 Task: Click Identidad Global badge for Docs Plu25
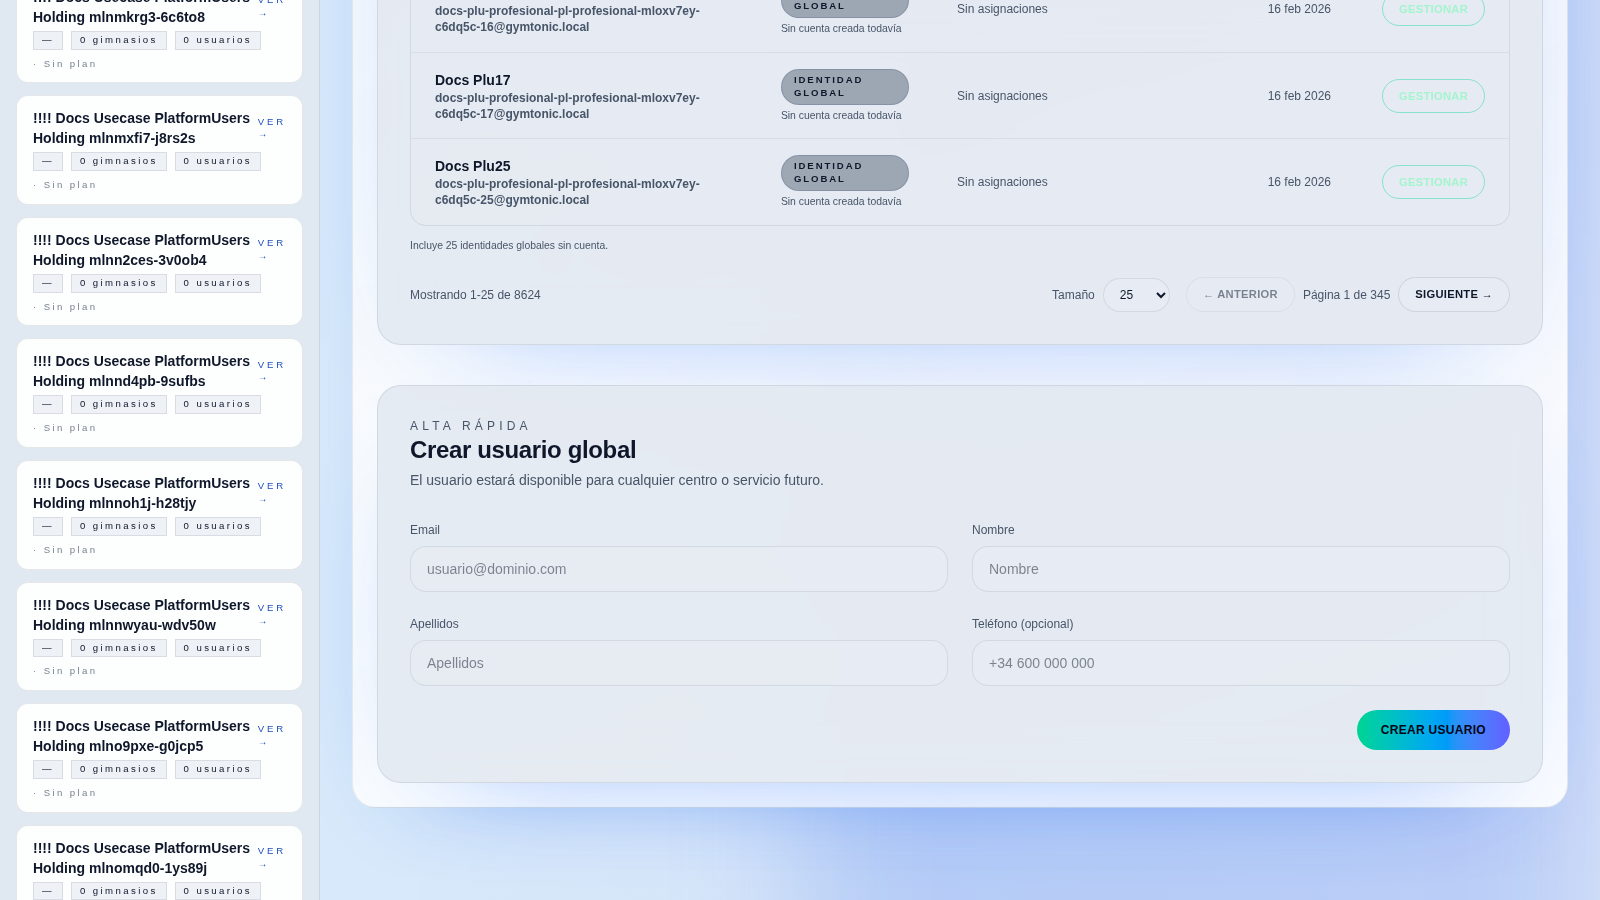[844, 173]
